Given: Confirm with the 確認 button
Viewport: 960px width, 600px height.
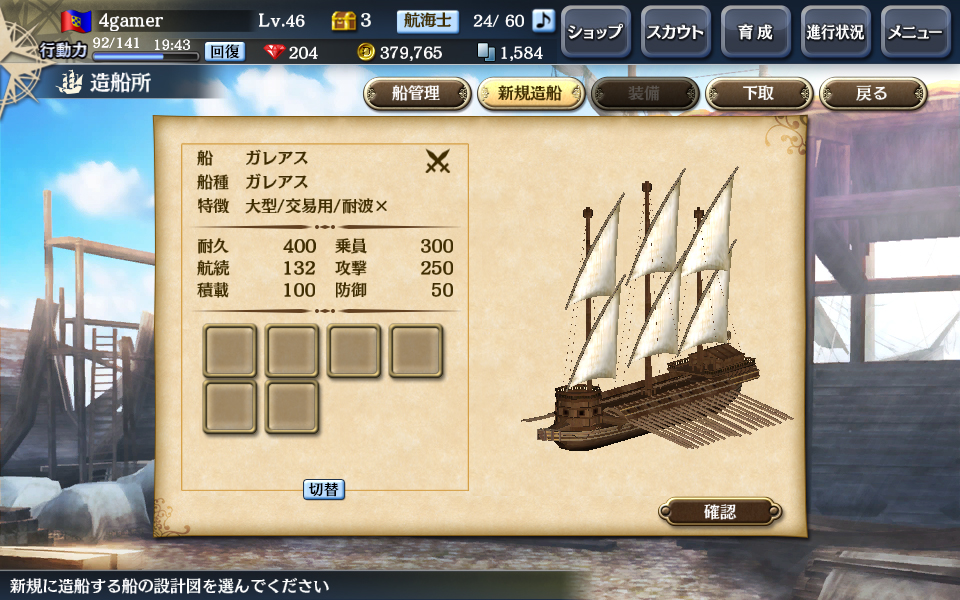Looking at the screenshot, I should point(720,511).
